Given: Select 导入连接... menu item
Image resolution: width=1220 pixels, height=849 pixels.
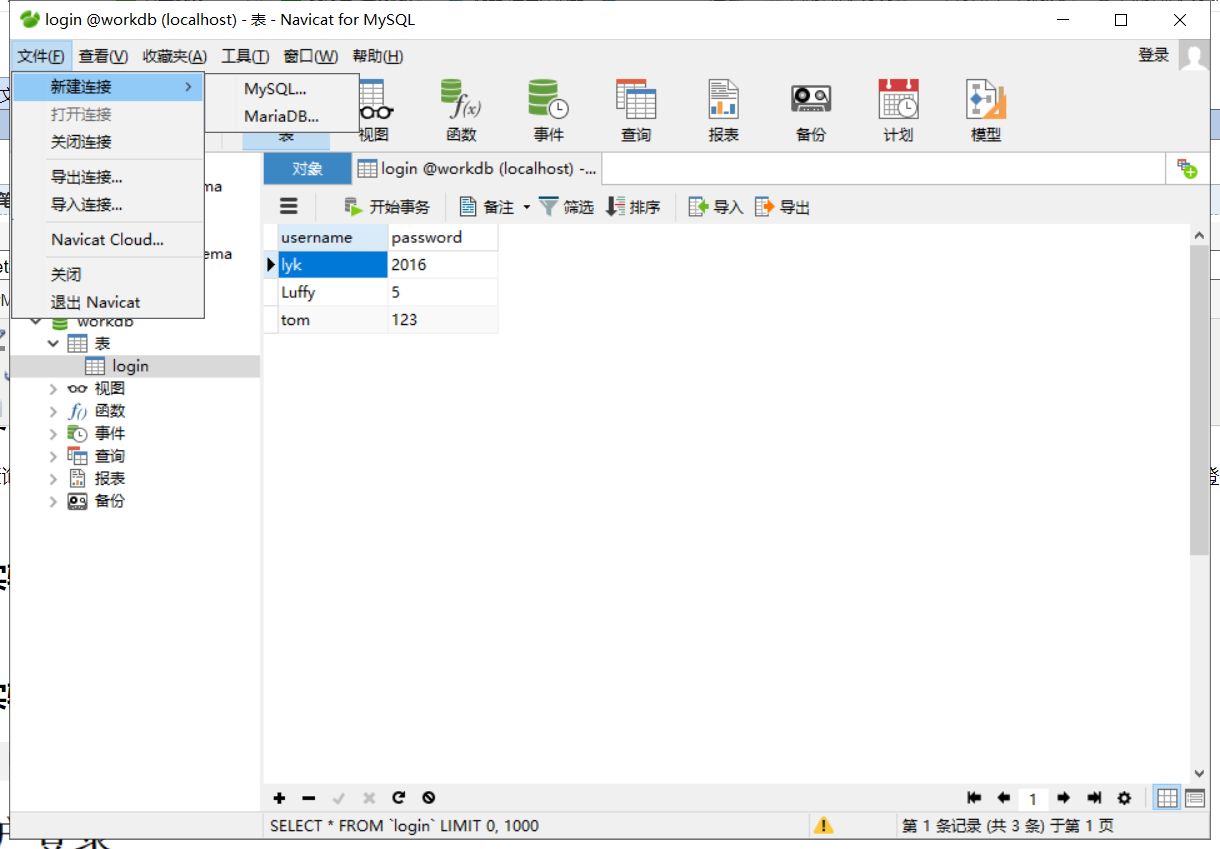Looking at the screenshot, I should pyautogui.click(x=108, y=205).
